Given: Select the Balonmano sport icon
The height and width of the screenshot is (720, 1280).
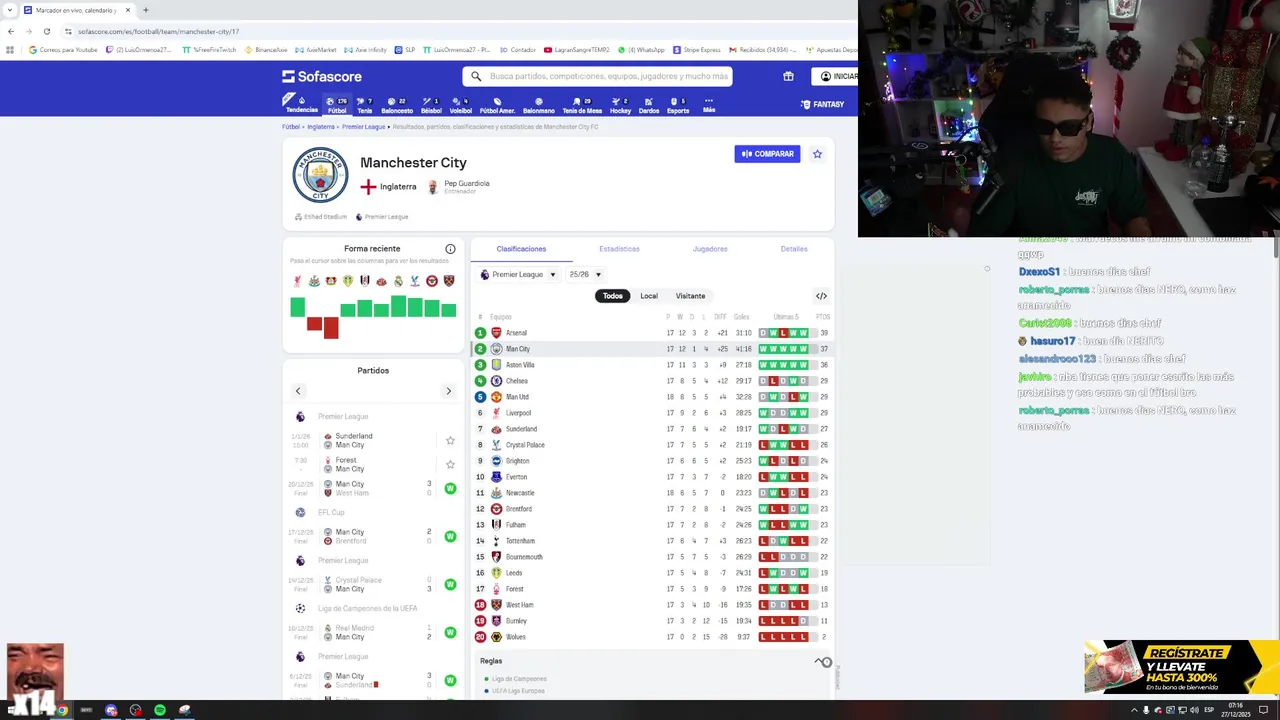Looking at the screenshot, I should pyautogui.click(x=538, y=105).
